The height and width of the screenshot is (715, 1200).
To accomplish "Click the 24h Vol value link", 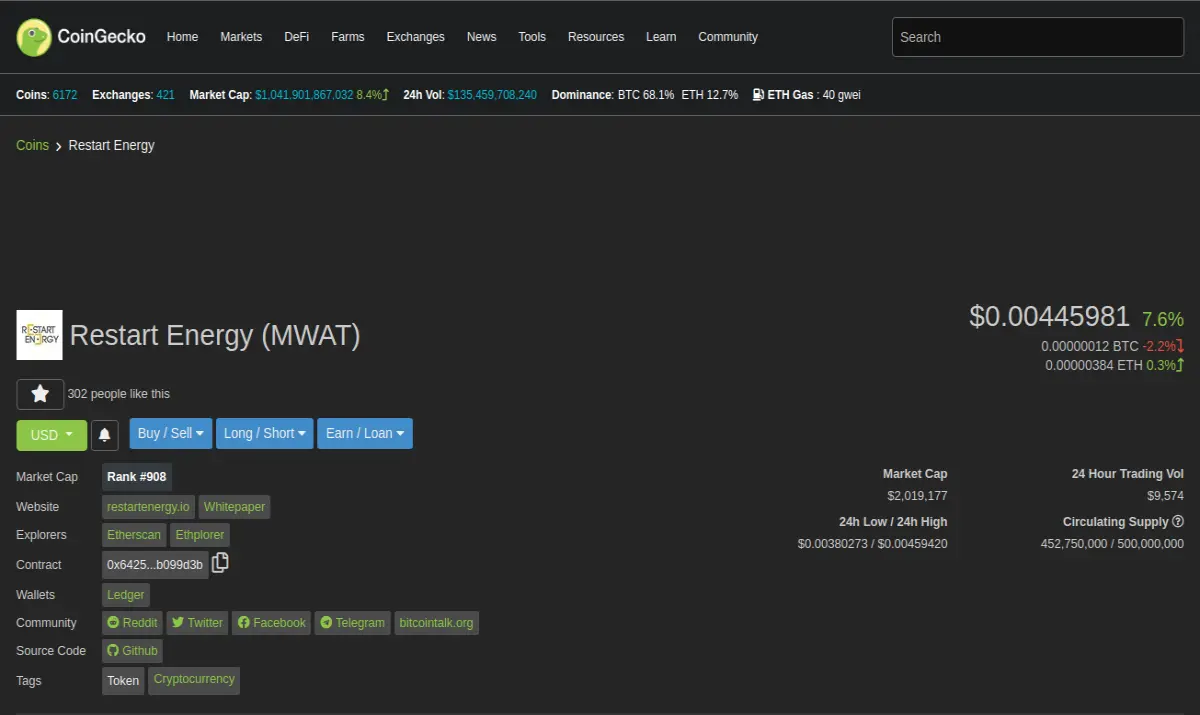I will click(x=492, y=95).
